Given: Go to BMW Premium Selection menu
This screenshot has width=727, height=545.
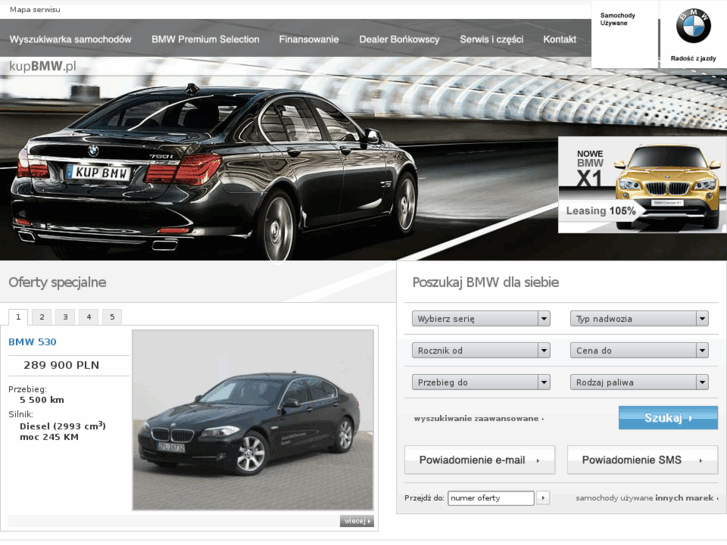Looking at the screenshot, I should [x=205, y=40].
